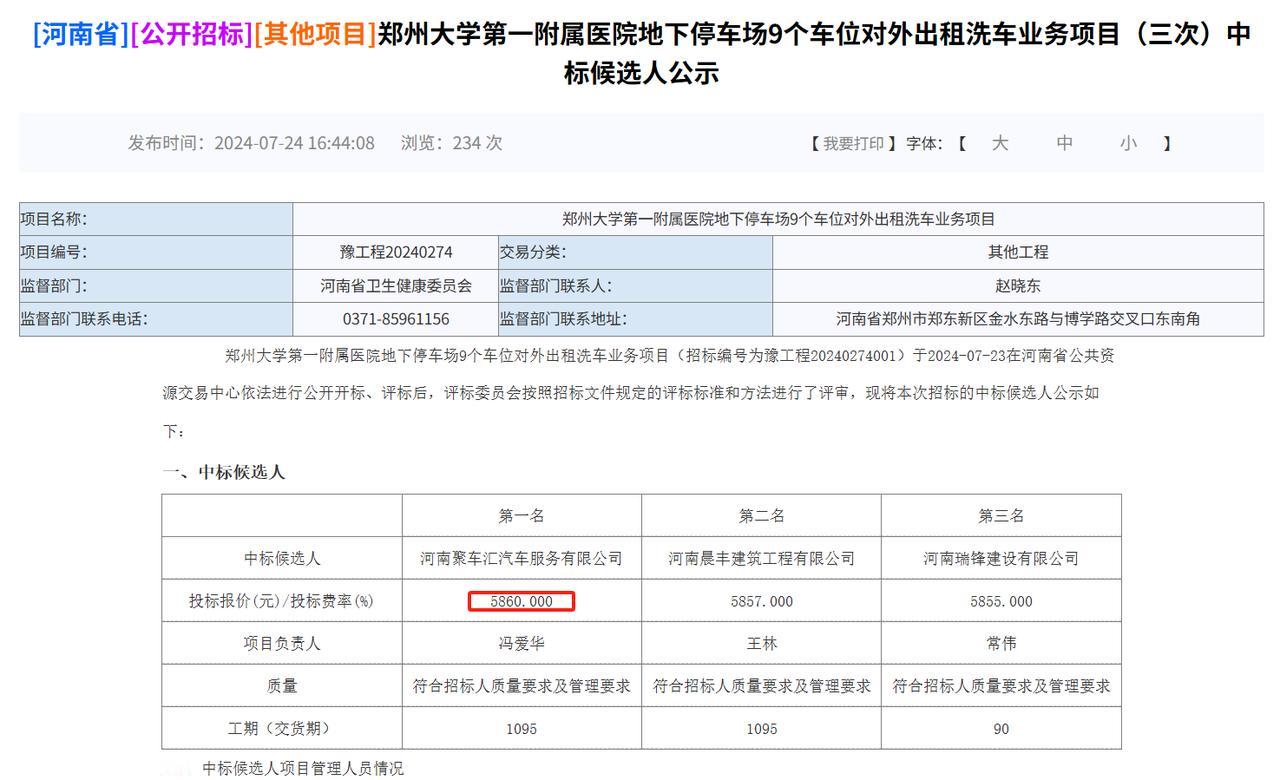
Task: Click the 交易分类 label cell
Action: point(635,252)
